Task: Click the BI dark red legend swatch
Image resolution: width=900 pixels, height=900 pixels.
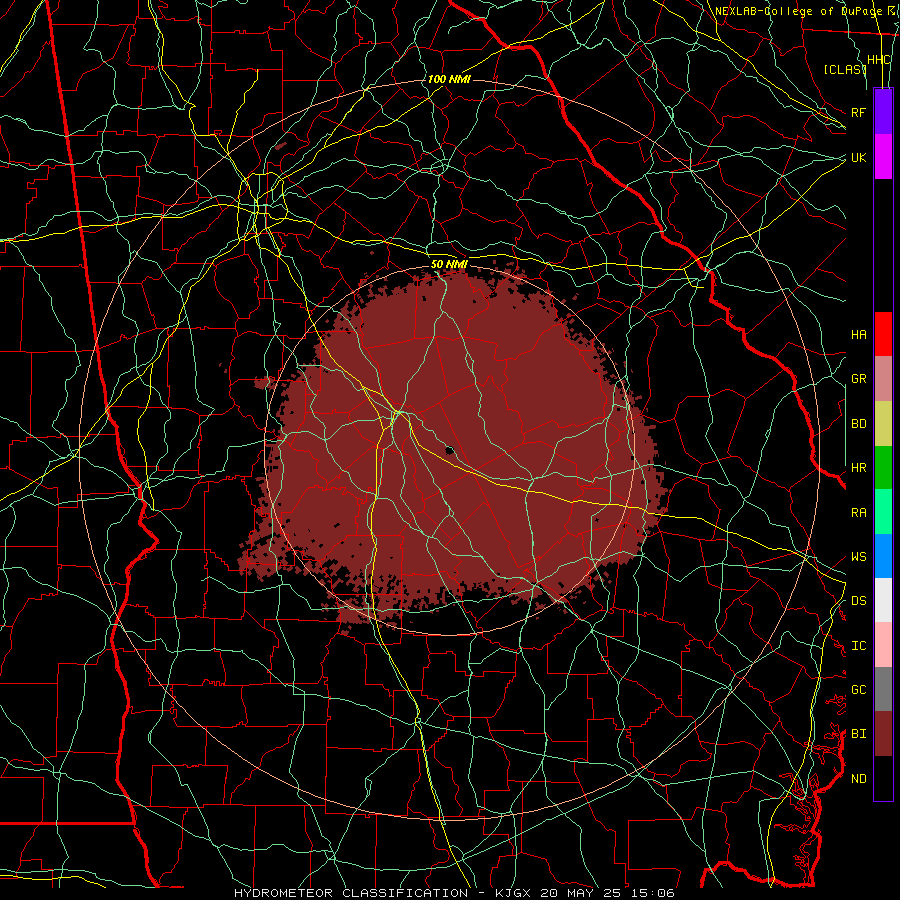Action: (x=883, y=734)
